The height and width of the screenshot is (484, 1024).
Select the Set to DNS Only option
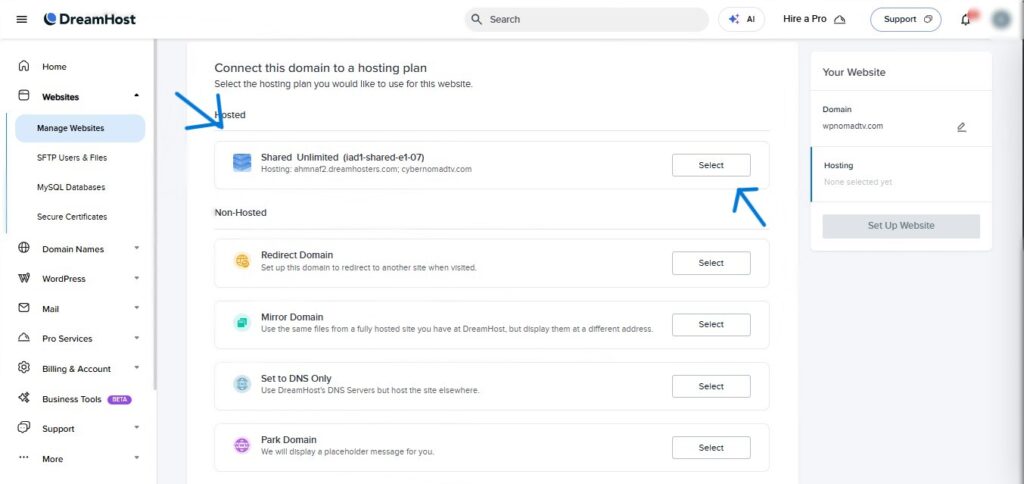tap(711, 386)
